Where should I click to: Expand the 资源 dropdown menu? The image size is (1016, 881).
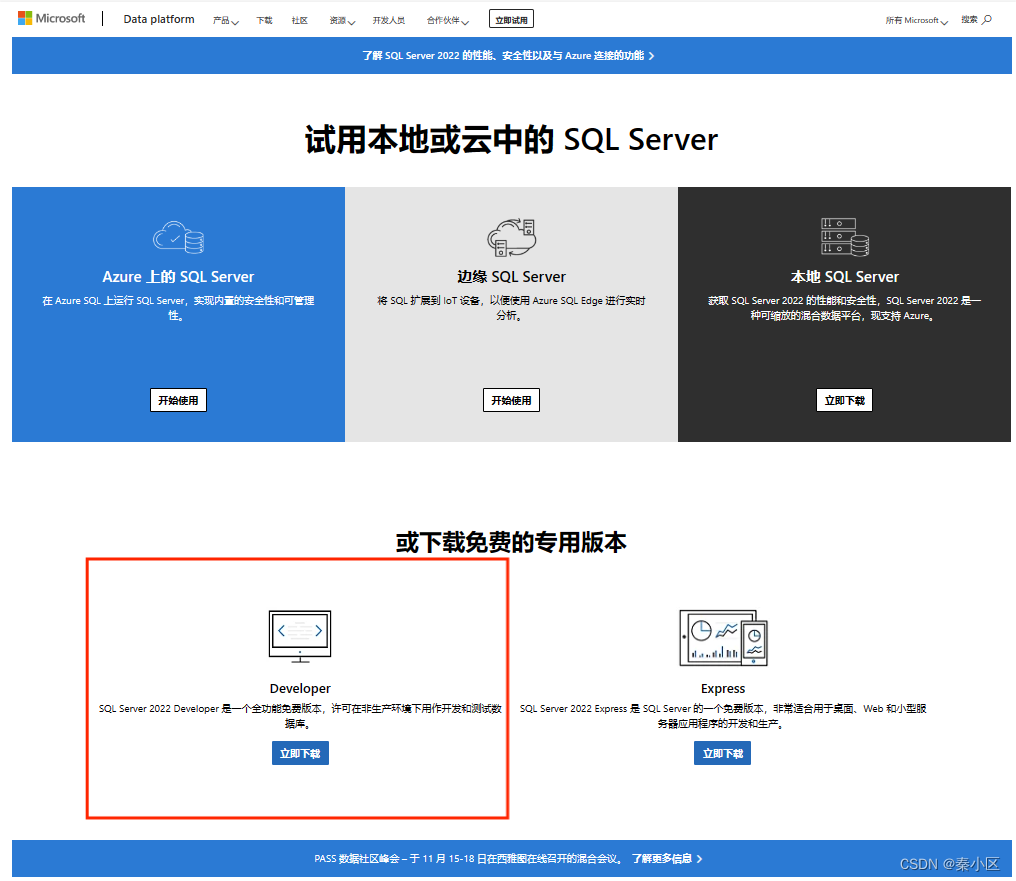point(342,21)
